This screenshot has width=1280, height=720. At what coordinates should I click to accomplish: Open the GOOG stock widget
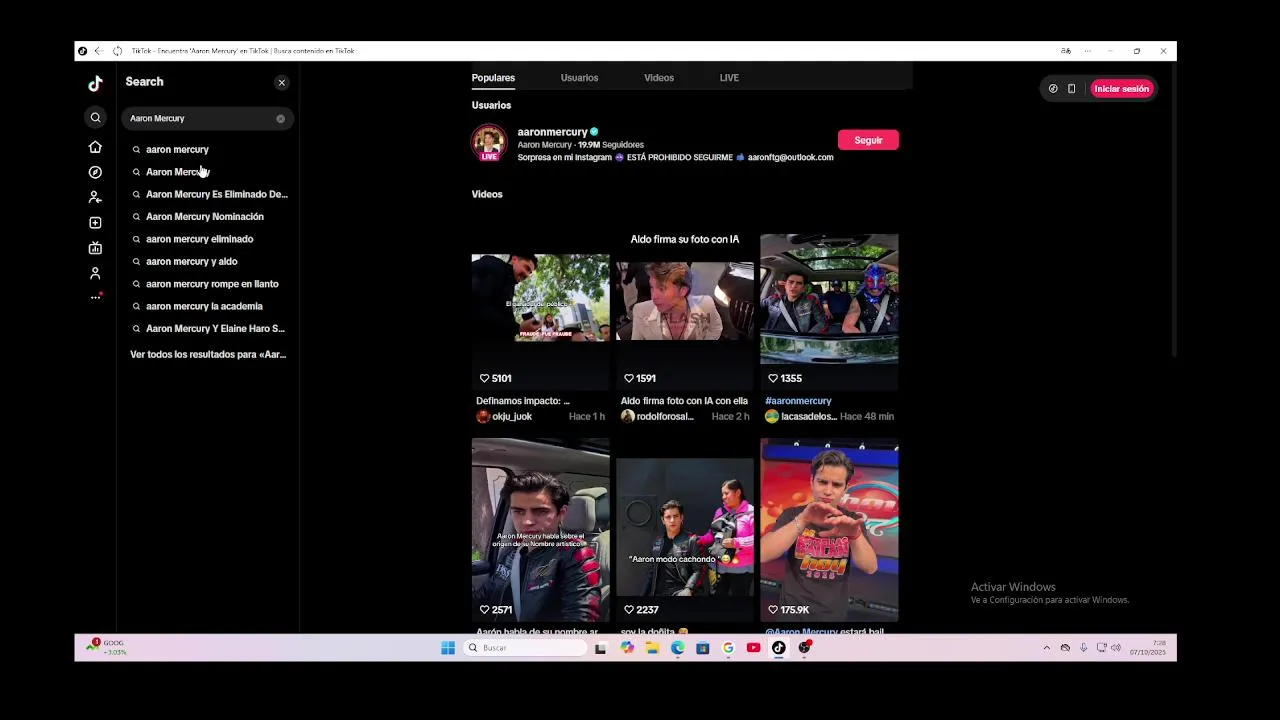point(107,647)
